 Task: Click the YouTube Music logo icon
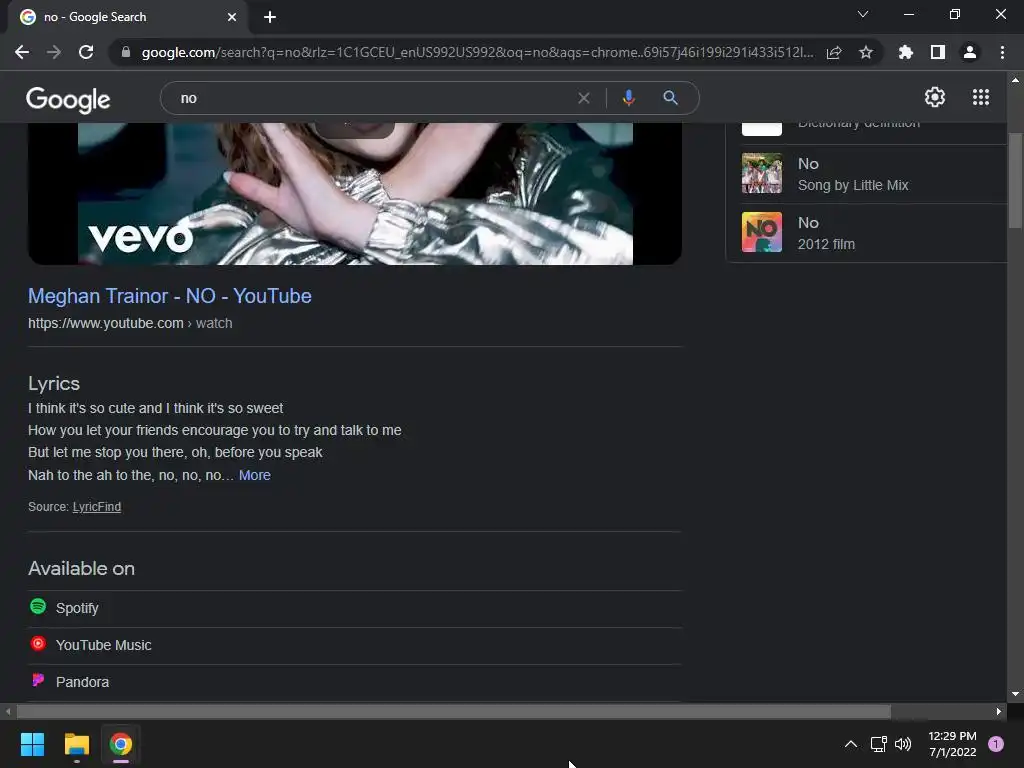(x=38, y=644)
